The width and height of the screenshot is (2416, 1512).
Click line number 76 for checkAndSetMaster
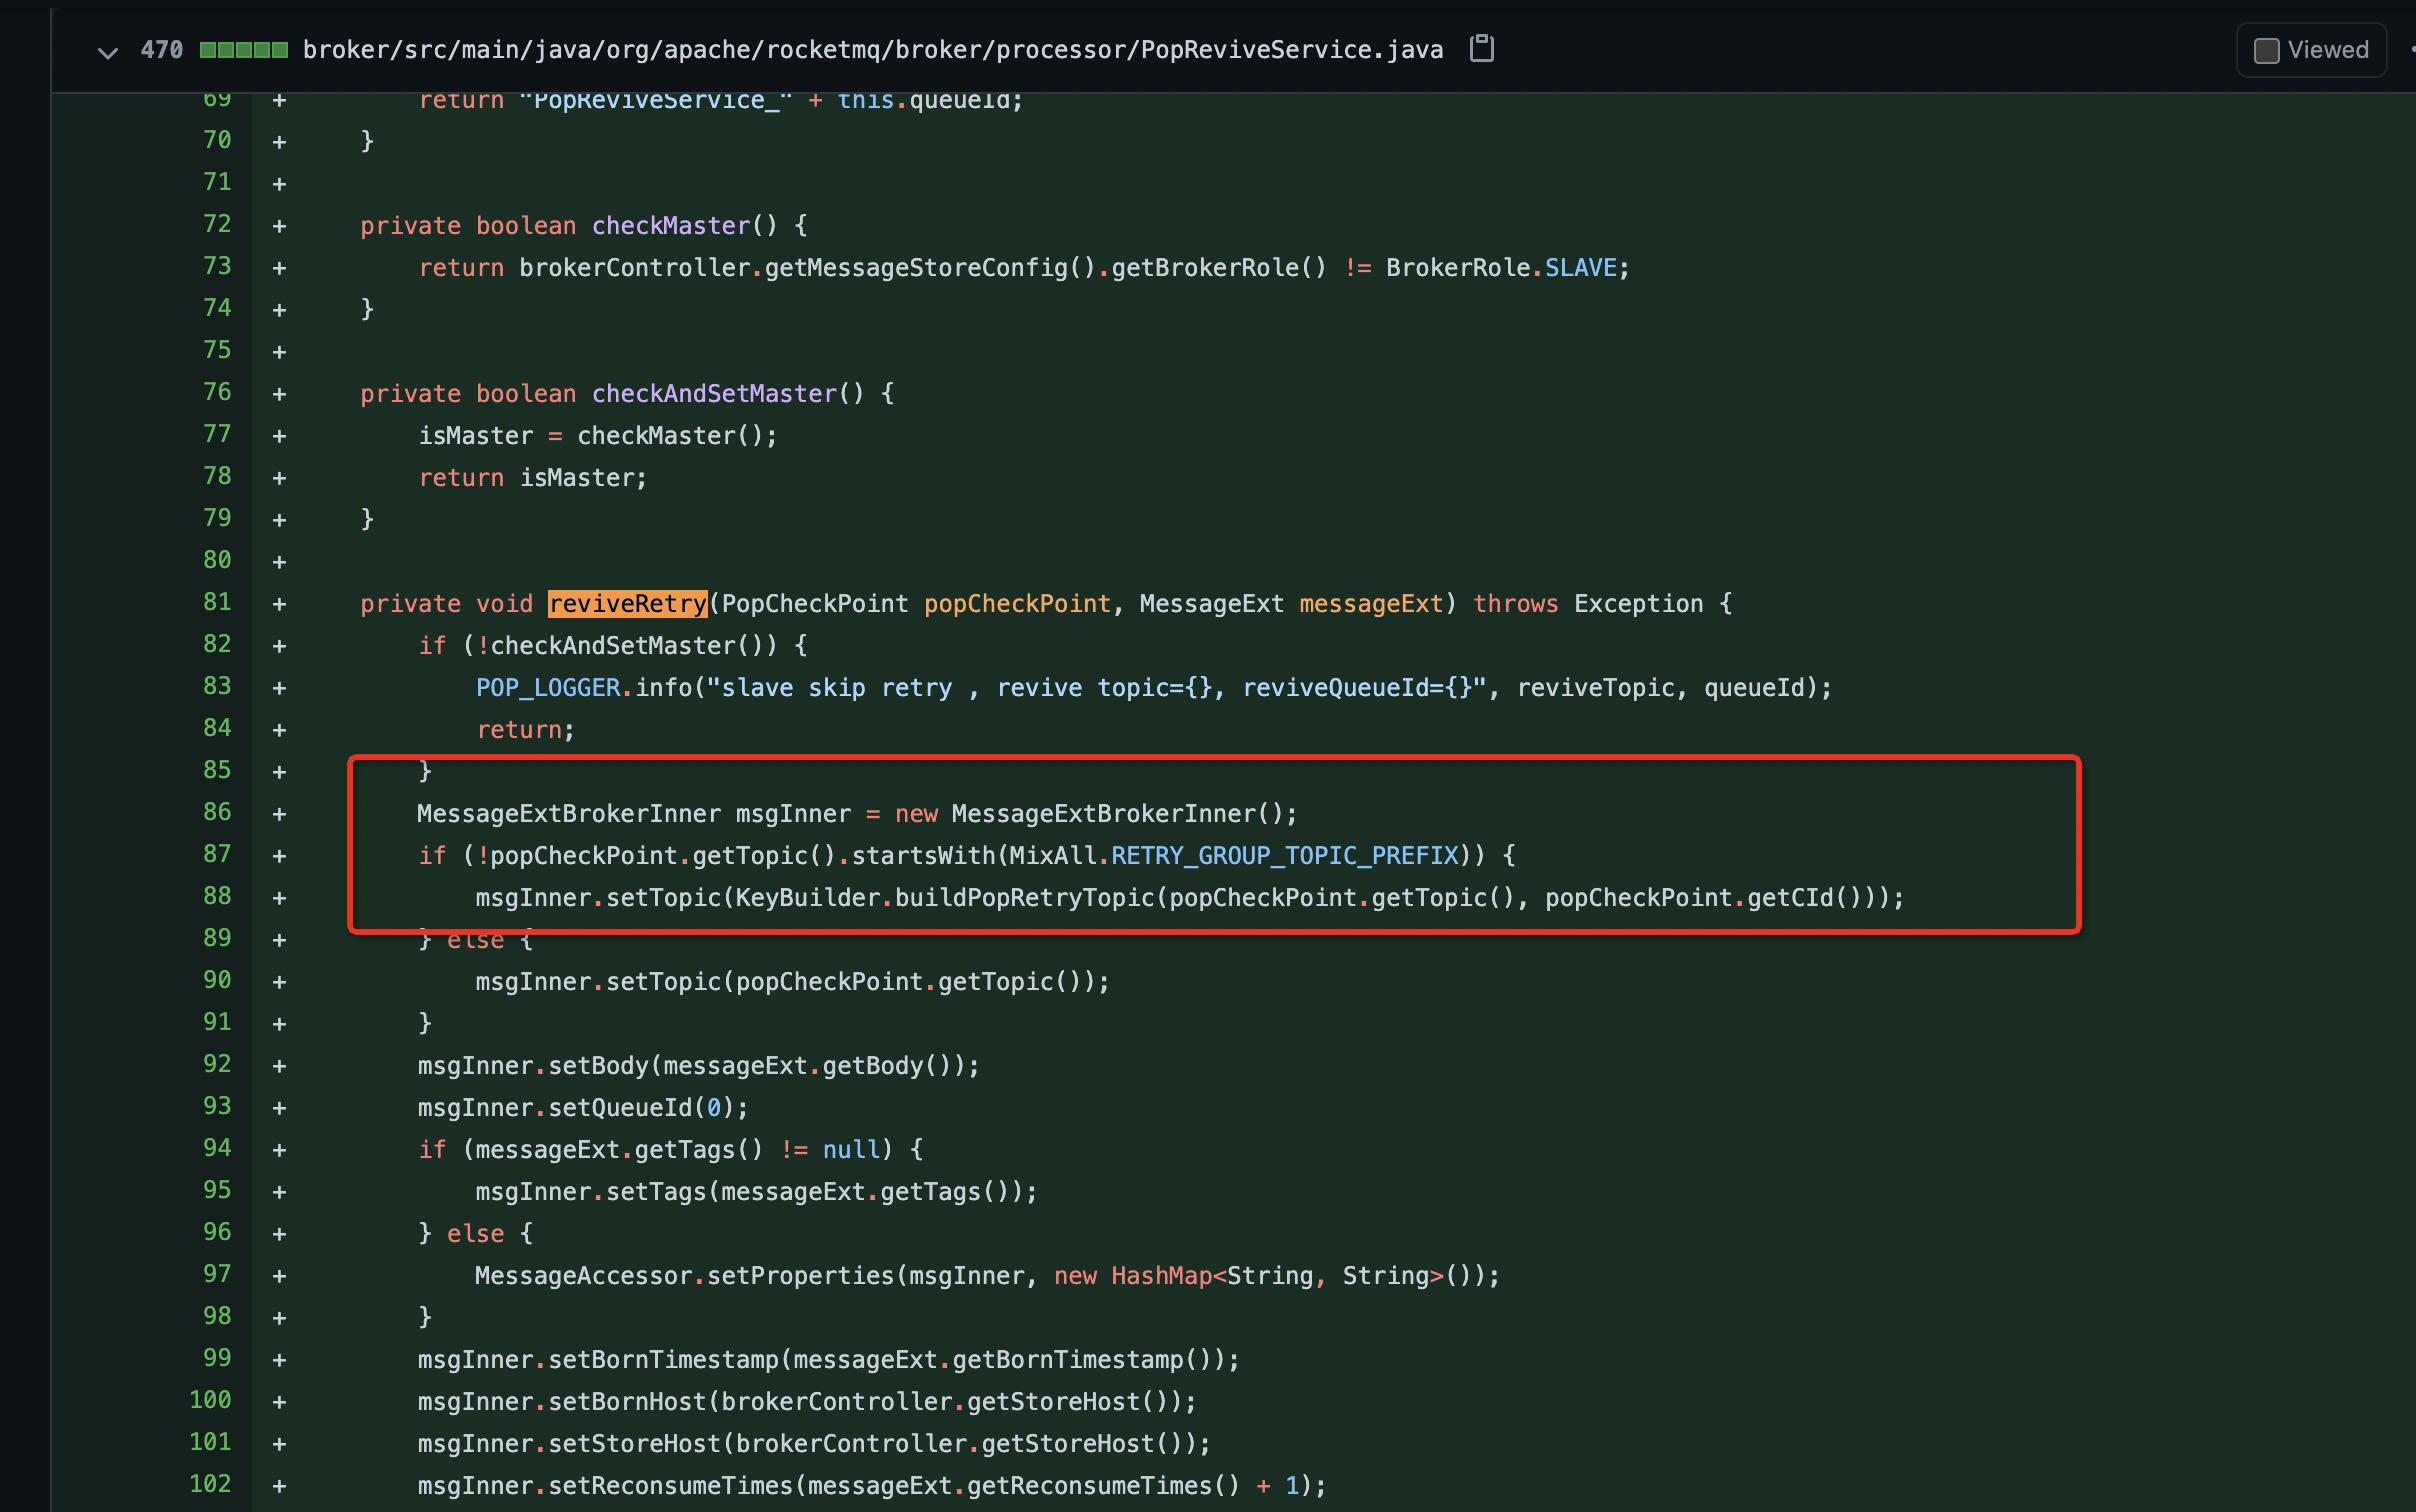(x=216, y=392)
